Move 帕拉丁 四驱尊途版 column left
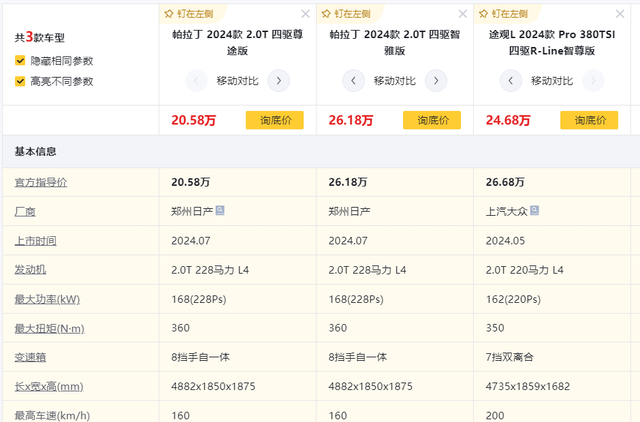 tap(196, 81)
